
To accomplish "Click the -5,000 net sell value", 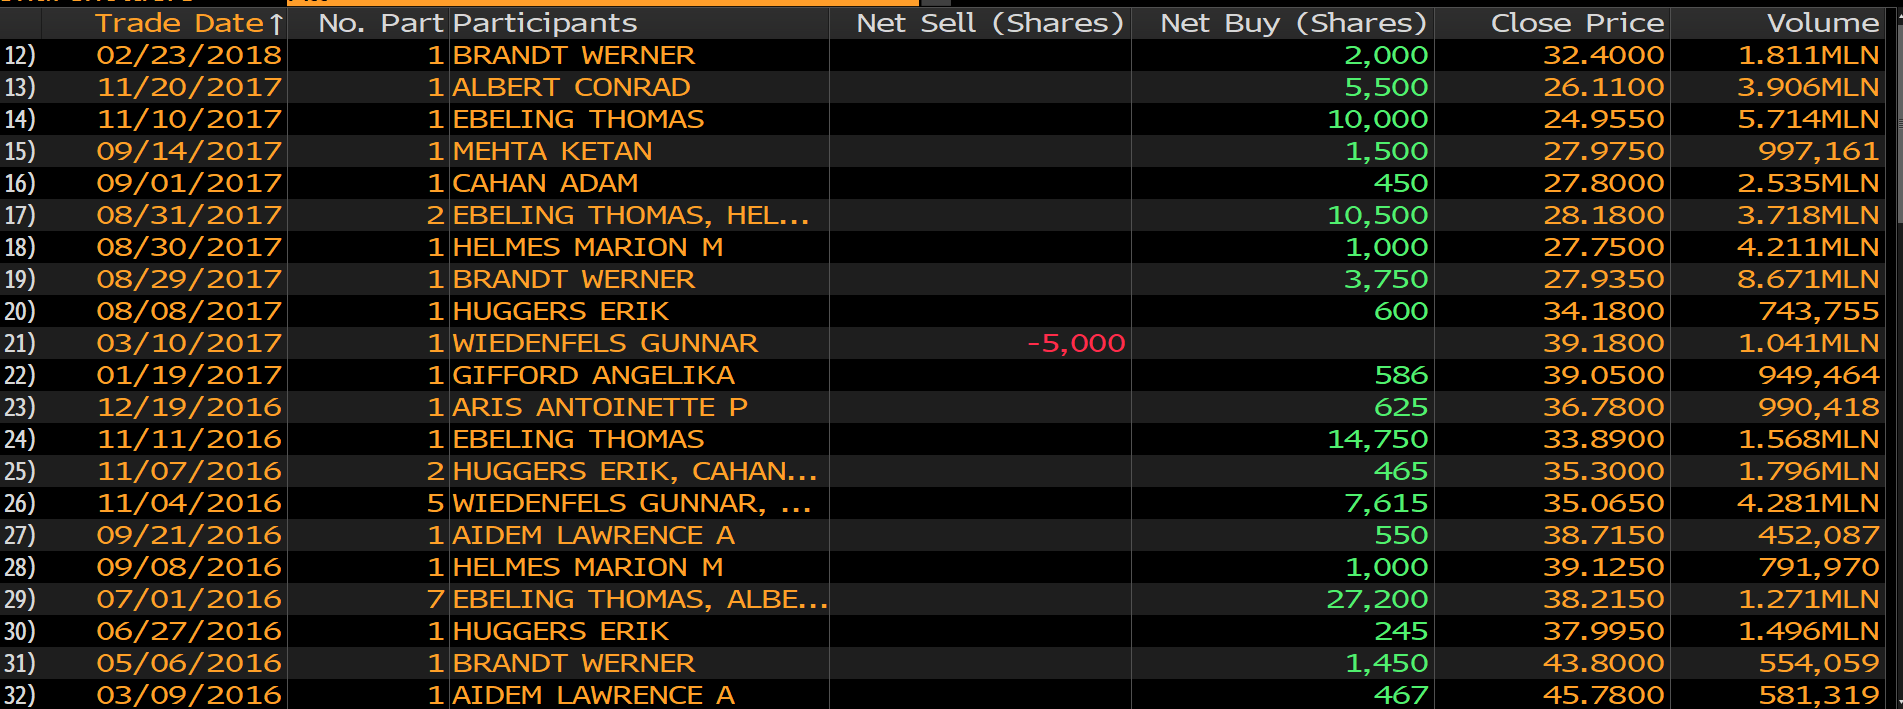I will point(1075,343).
